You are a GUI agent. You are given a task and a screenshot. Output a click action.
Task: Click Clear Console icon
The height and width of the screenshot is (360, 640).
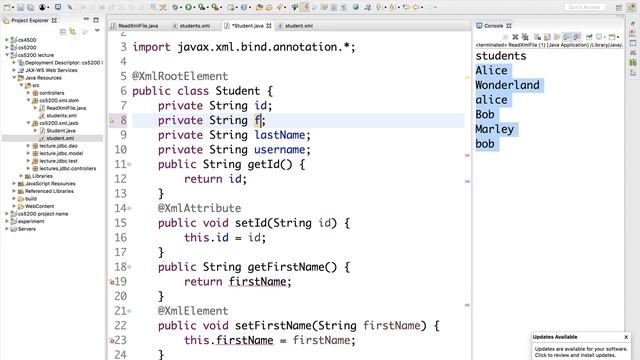(x=538, y=37)
